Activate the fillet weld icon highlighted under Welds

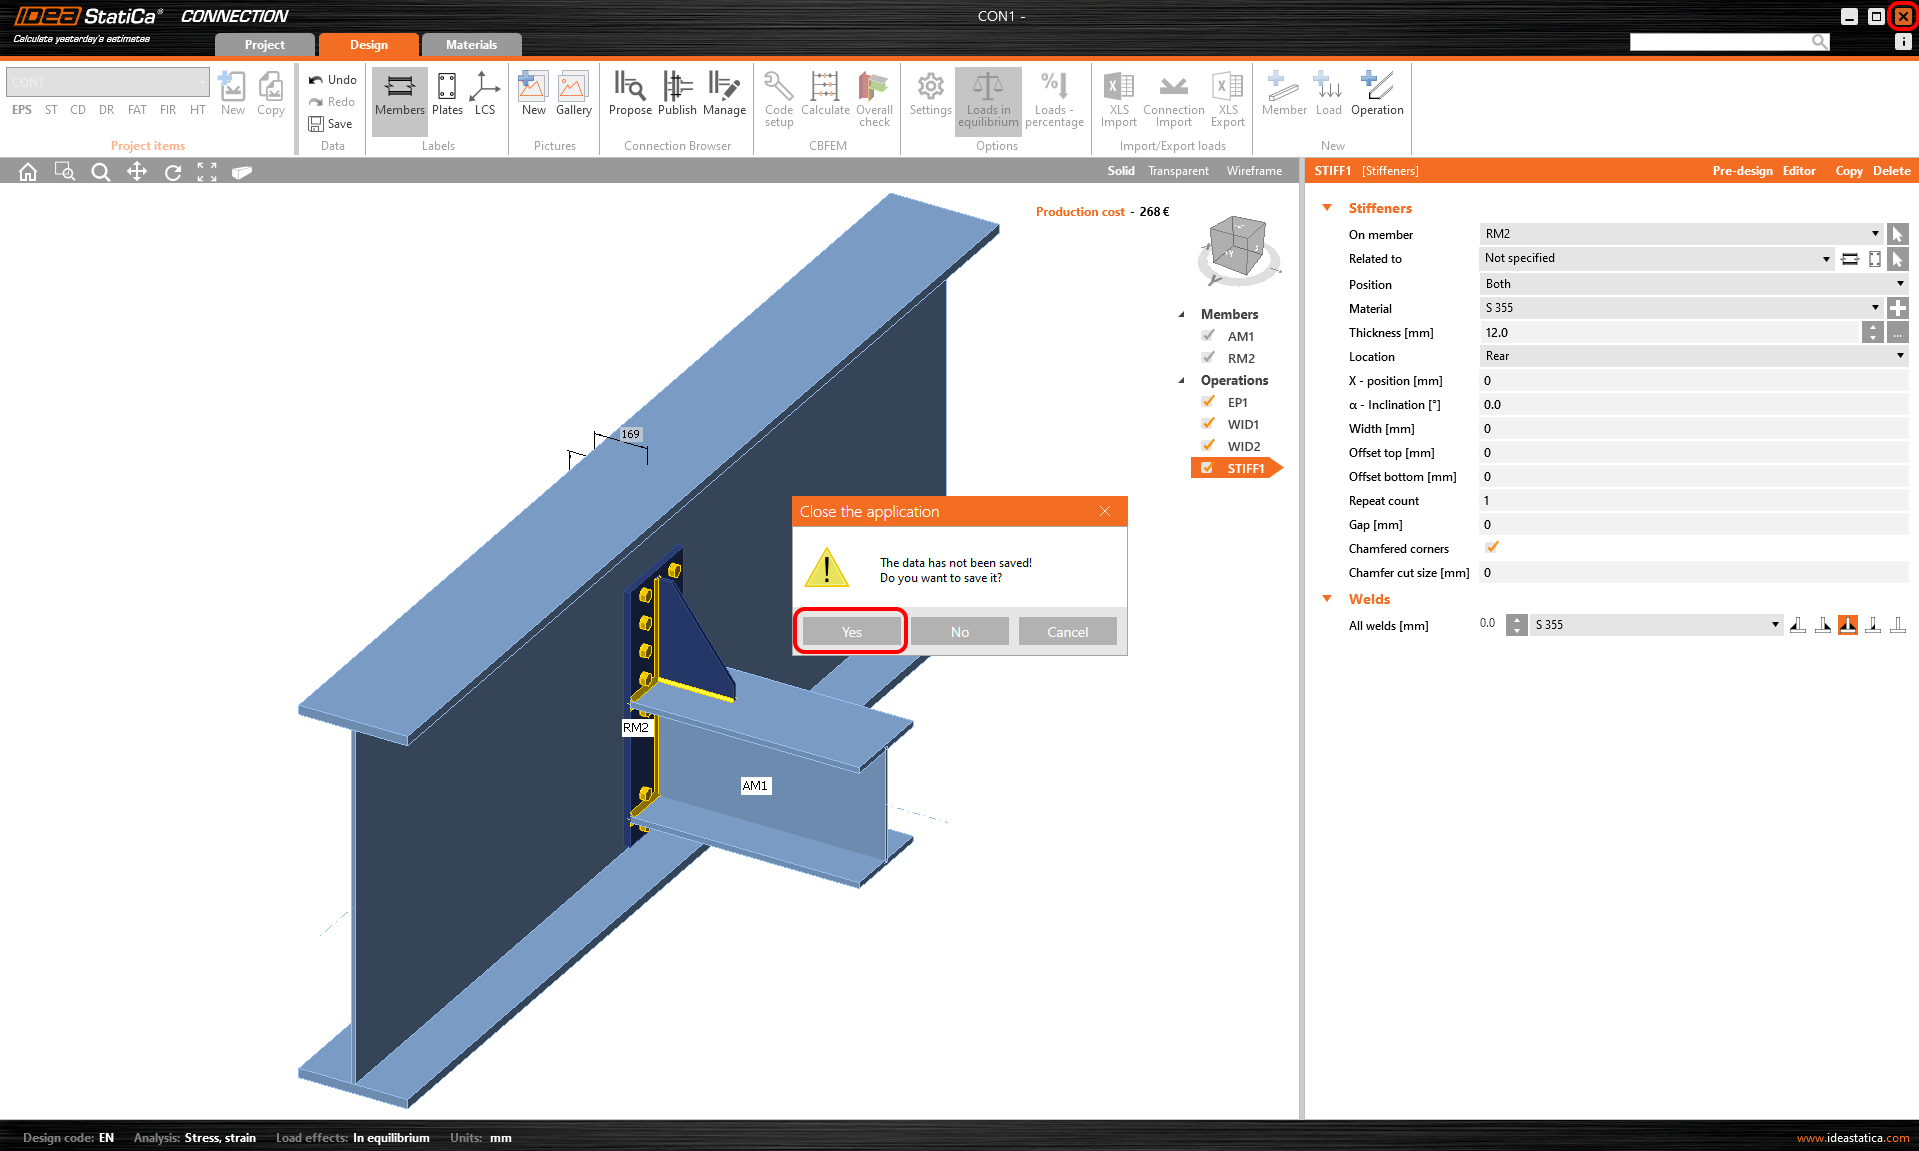tap(1847, 624)
